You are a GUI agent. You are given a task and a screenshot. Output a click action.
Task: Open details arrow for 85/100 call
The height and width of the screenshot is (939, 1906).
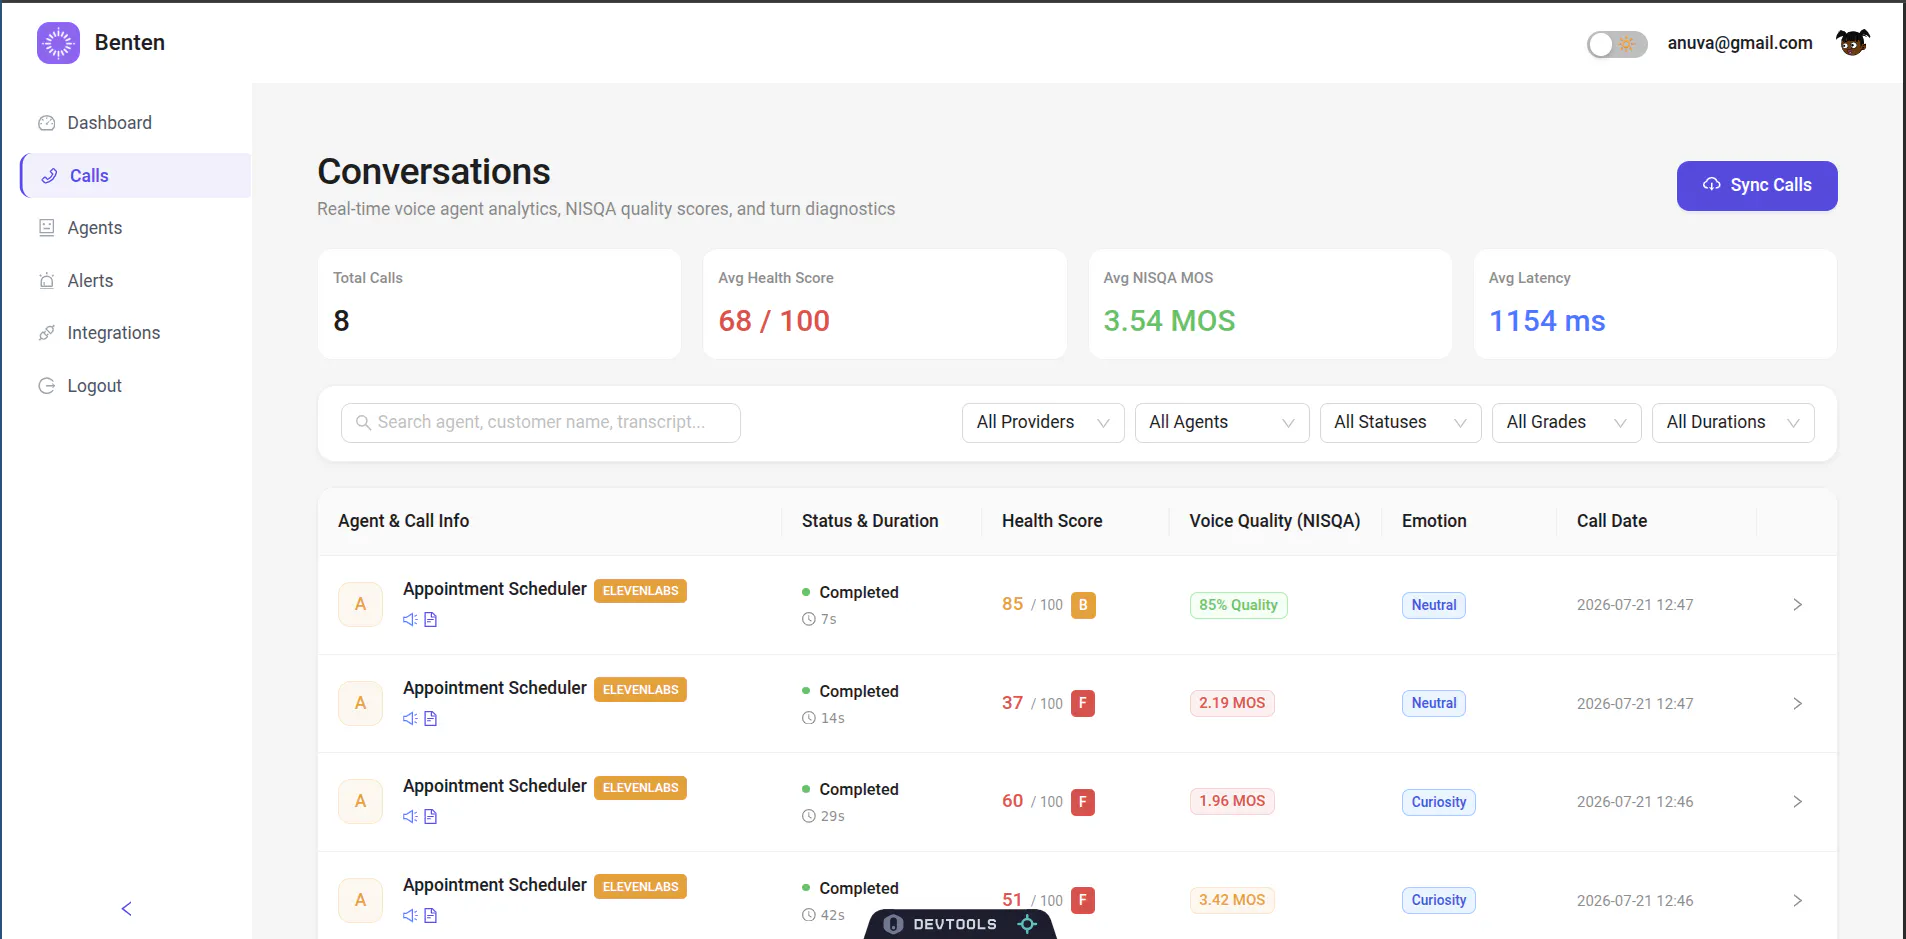click(x=1797, y=605)
